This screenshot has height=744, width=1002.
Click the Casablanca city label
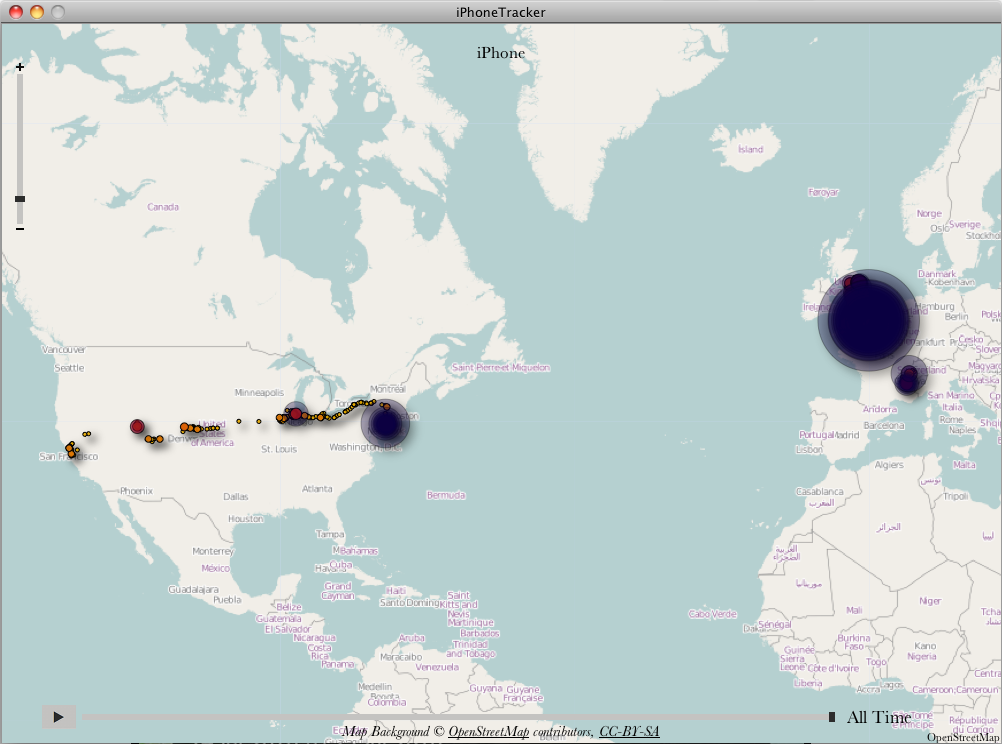pyautogui.click(x=819, y=492)
